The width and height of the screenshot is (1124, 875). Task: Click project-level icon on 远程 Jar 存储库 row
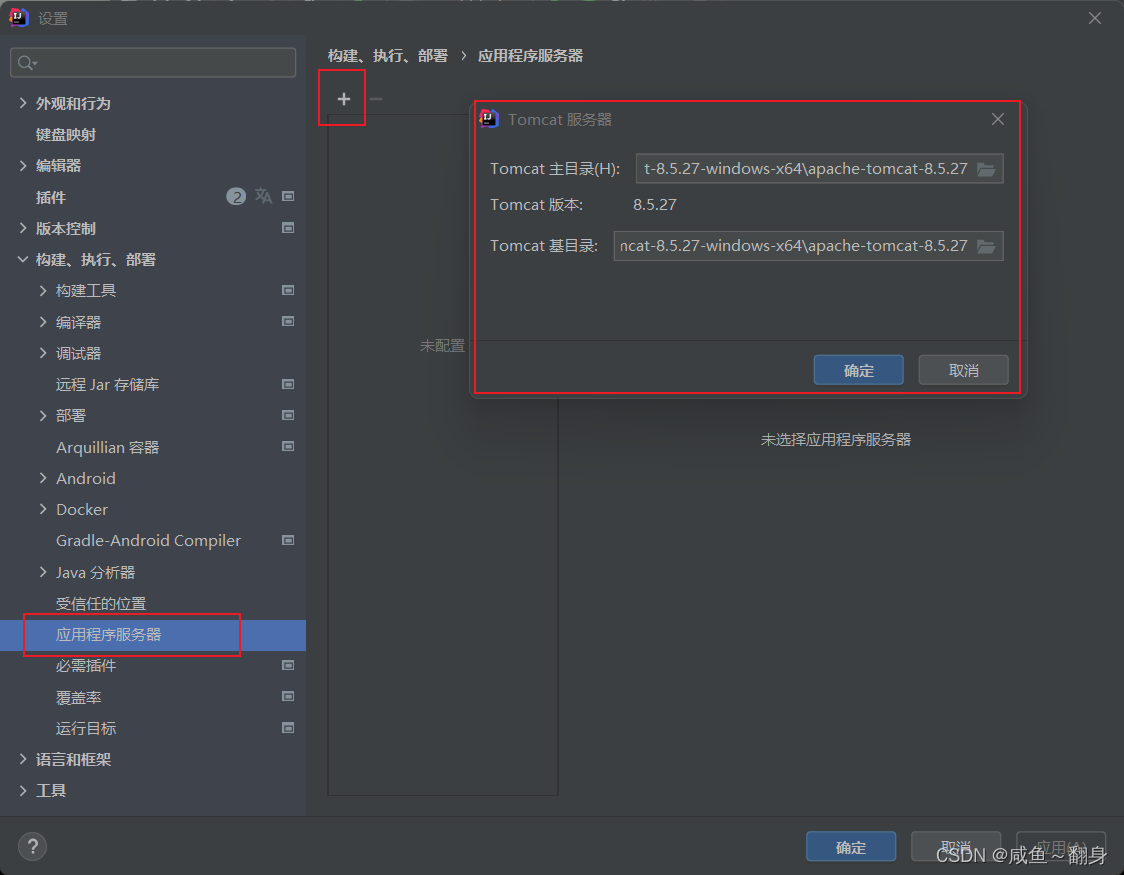click(x=288, y=384)
